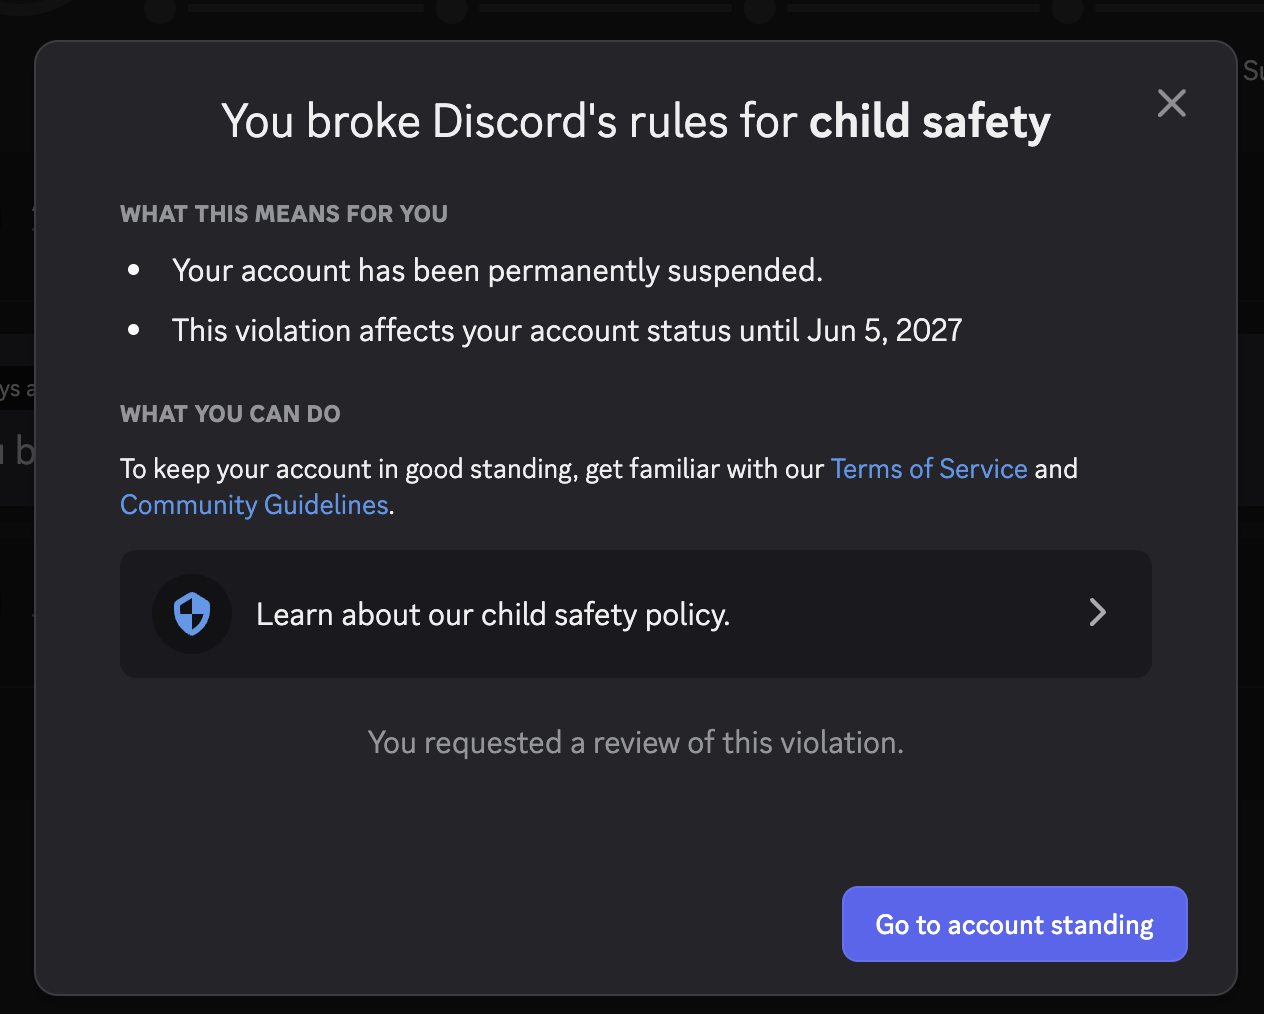Go to account standing
Image resolution: width=1264 pixels, height=1014 pixels.
coord(1014,924)
